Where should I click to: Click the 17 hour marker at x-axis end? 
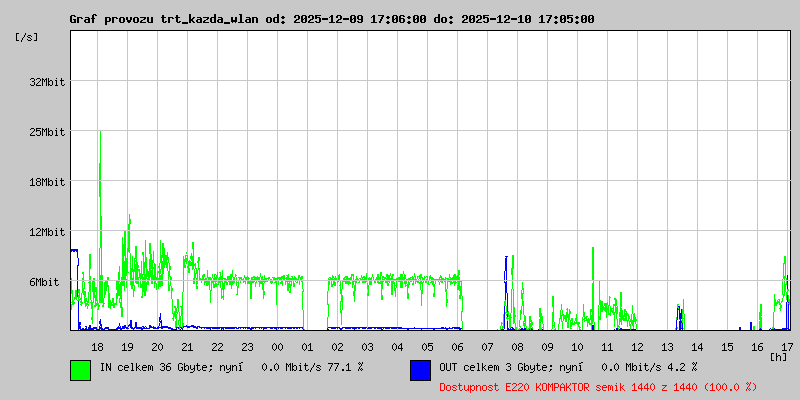(787, 346)
